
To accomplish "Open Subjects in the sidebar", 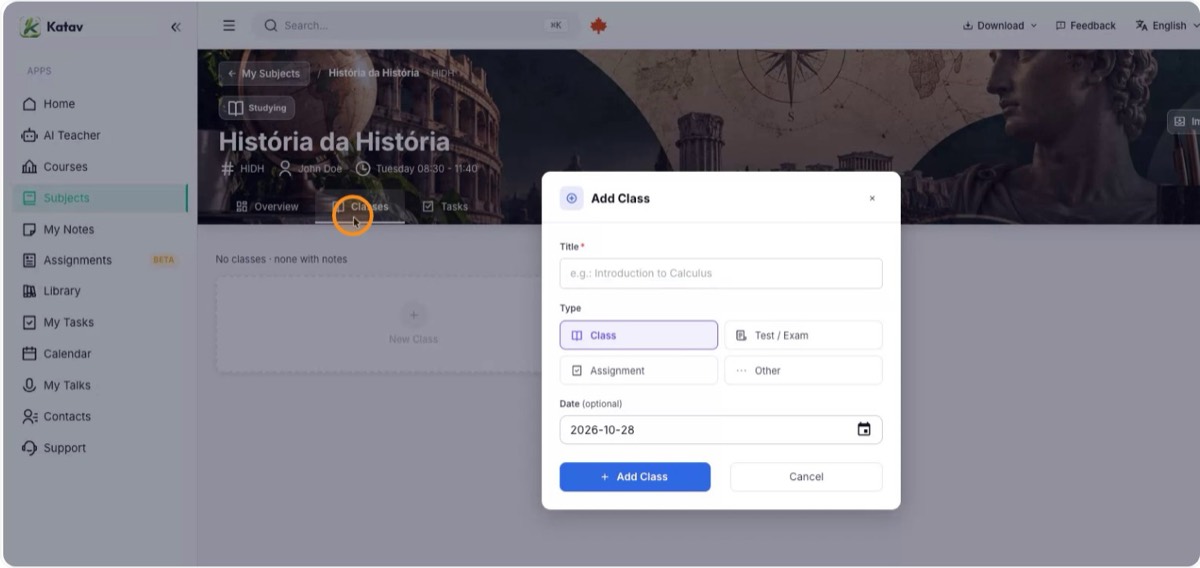I will [x=100, y=198].
